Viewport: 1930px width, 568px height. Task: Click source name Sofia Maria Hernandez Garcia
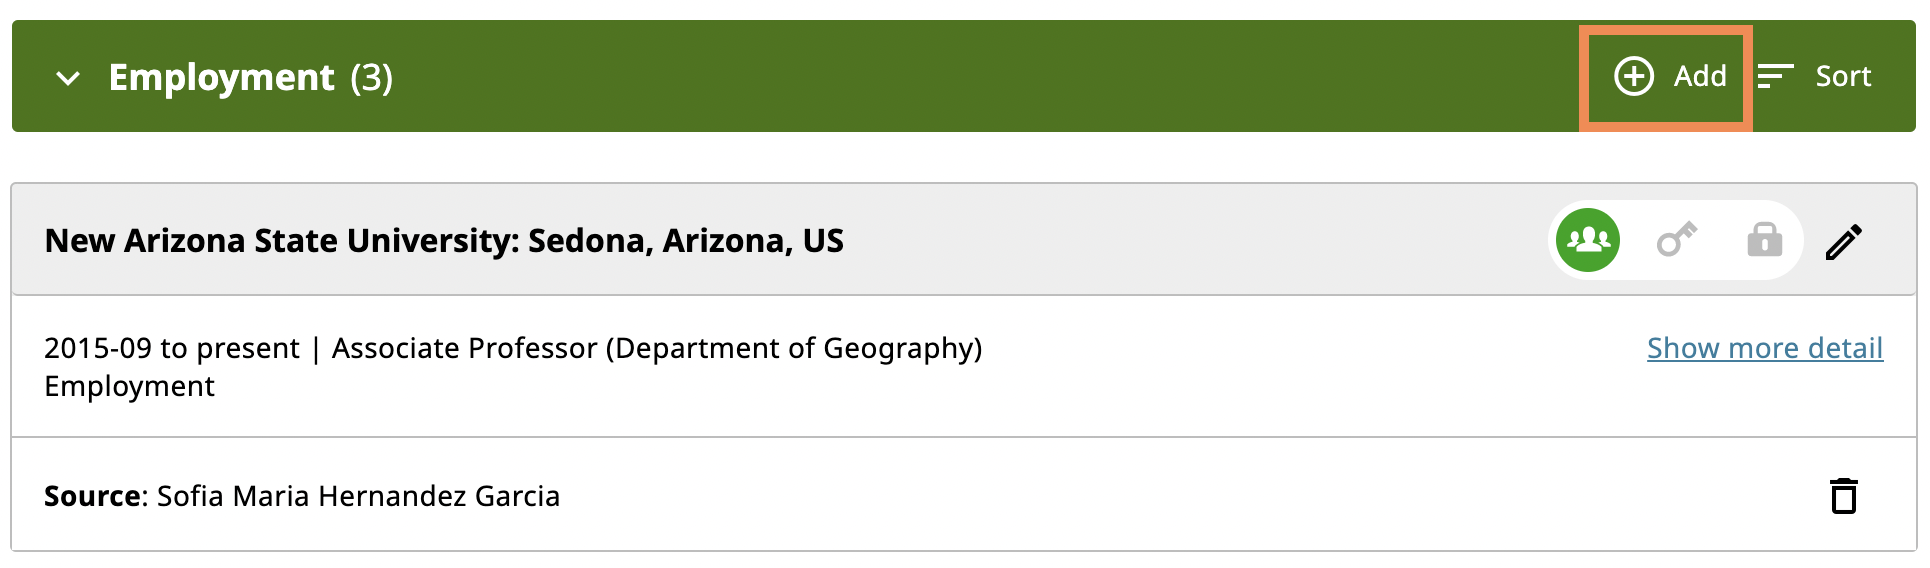(x=359, y=496)
